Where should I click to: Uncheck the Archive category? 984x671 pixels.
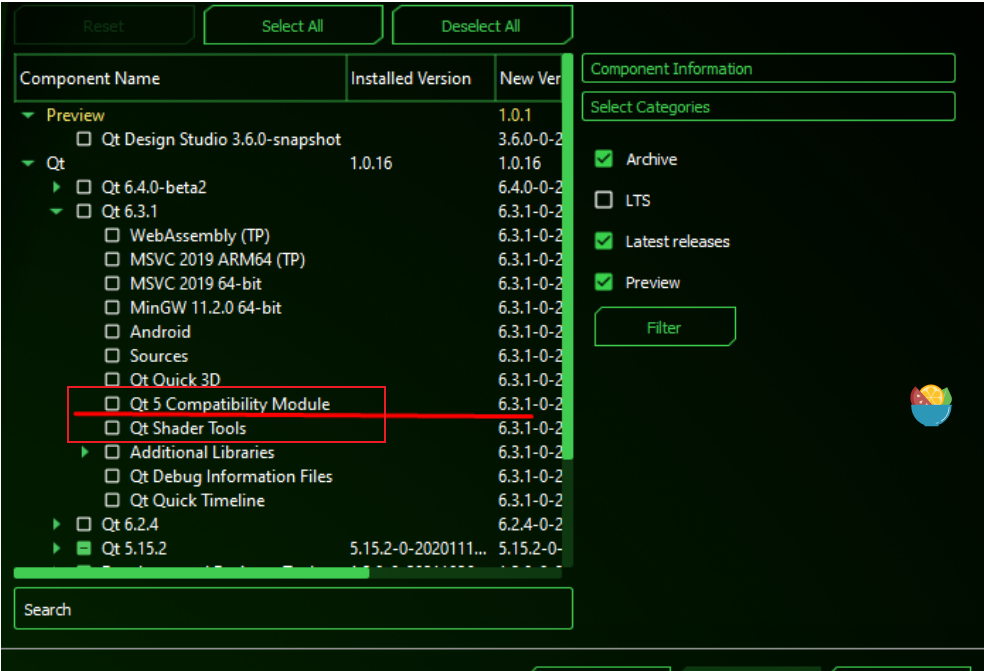pos(604,159)
